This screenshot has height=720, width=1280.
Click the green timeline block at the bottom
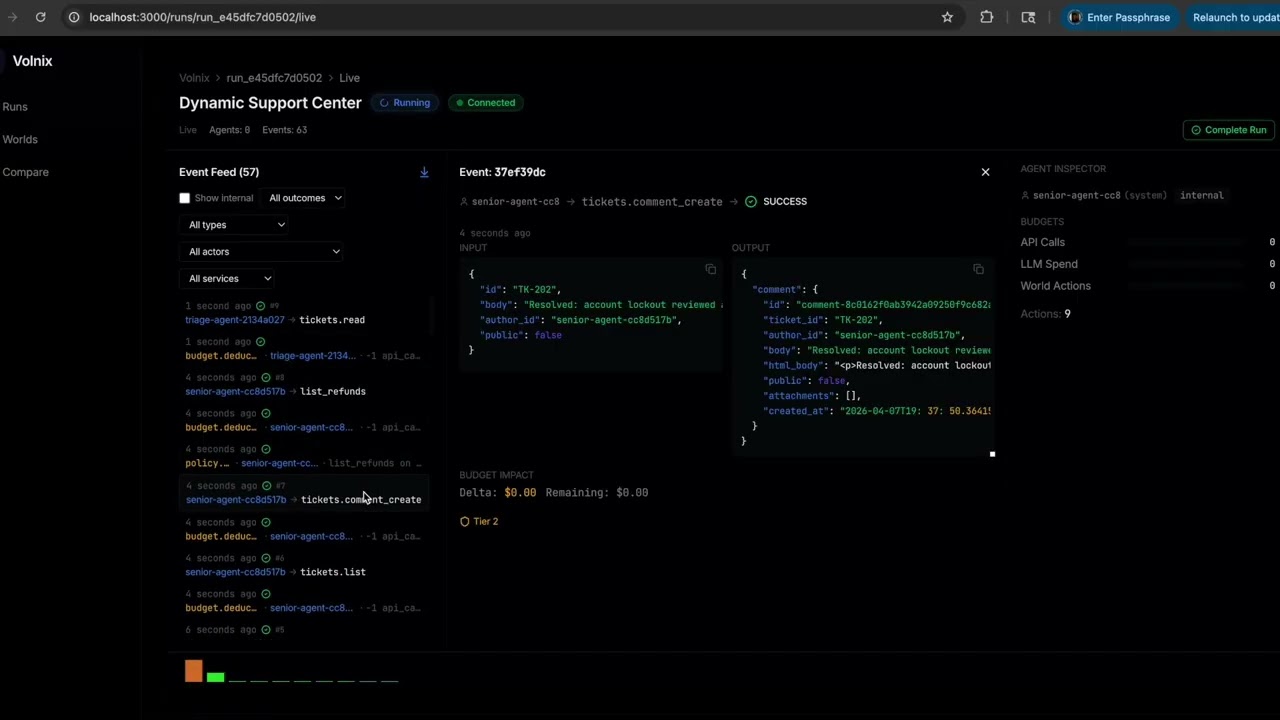[x=215, y=677]
